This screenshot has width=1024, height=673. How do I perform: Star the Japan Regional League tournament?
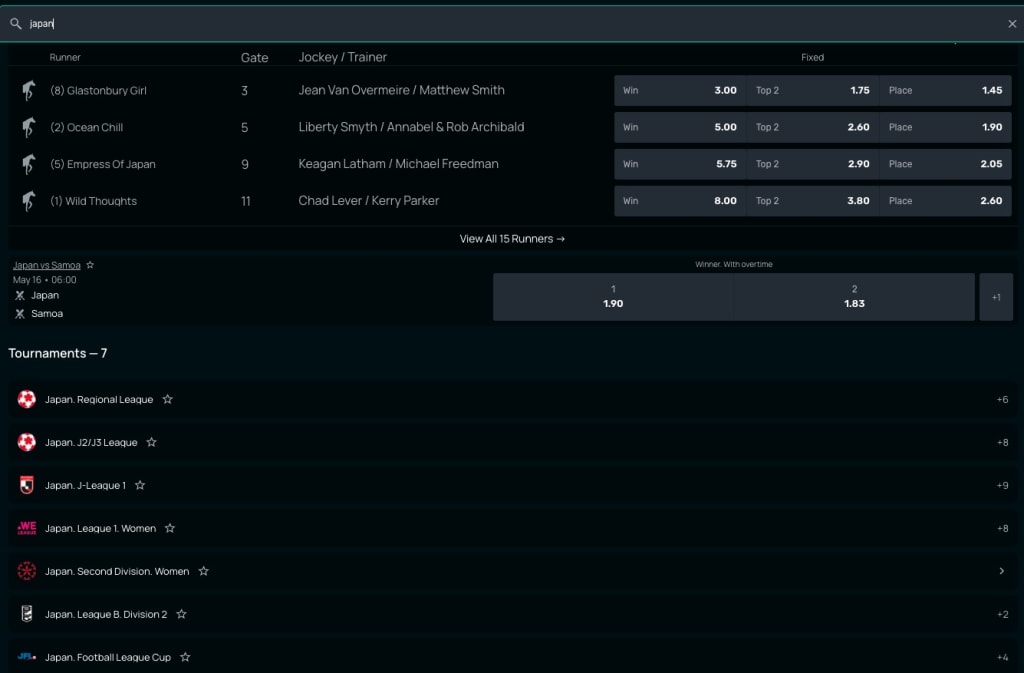point(168,399)
